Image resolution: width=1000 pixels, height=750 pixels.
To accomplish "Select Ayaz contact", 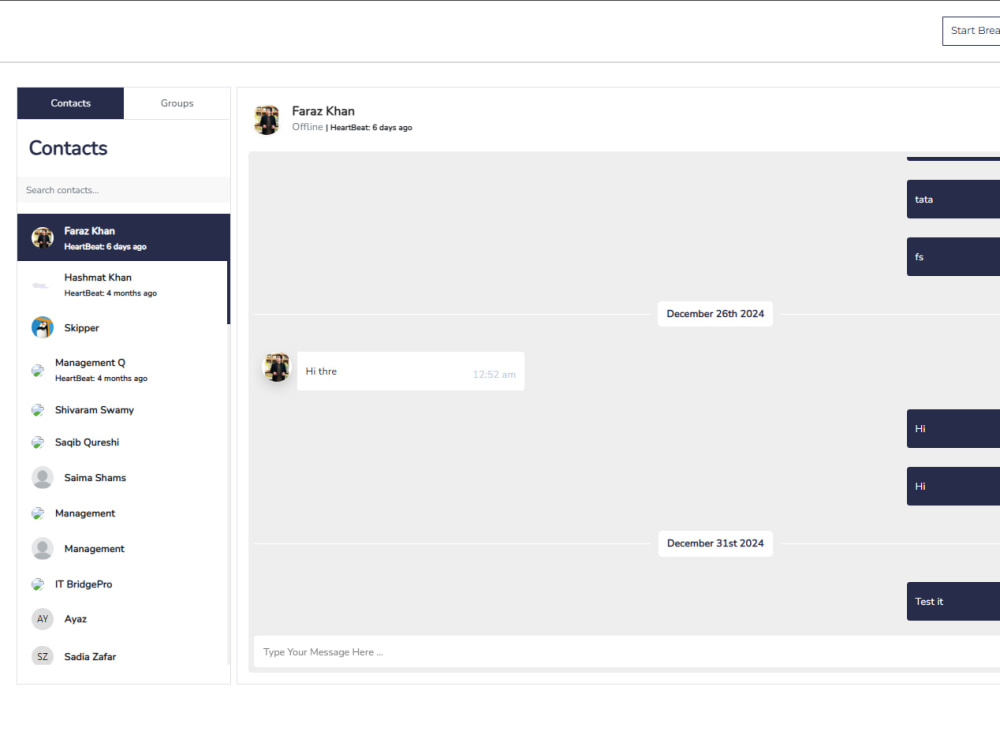I will pyautogui.click(x=122, y=619).
